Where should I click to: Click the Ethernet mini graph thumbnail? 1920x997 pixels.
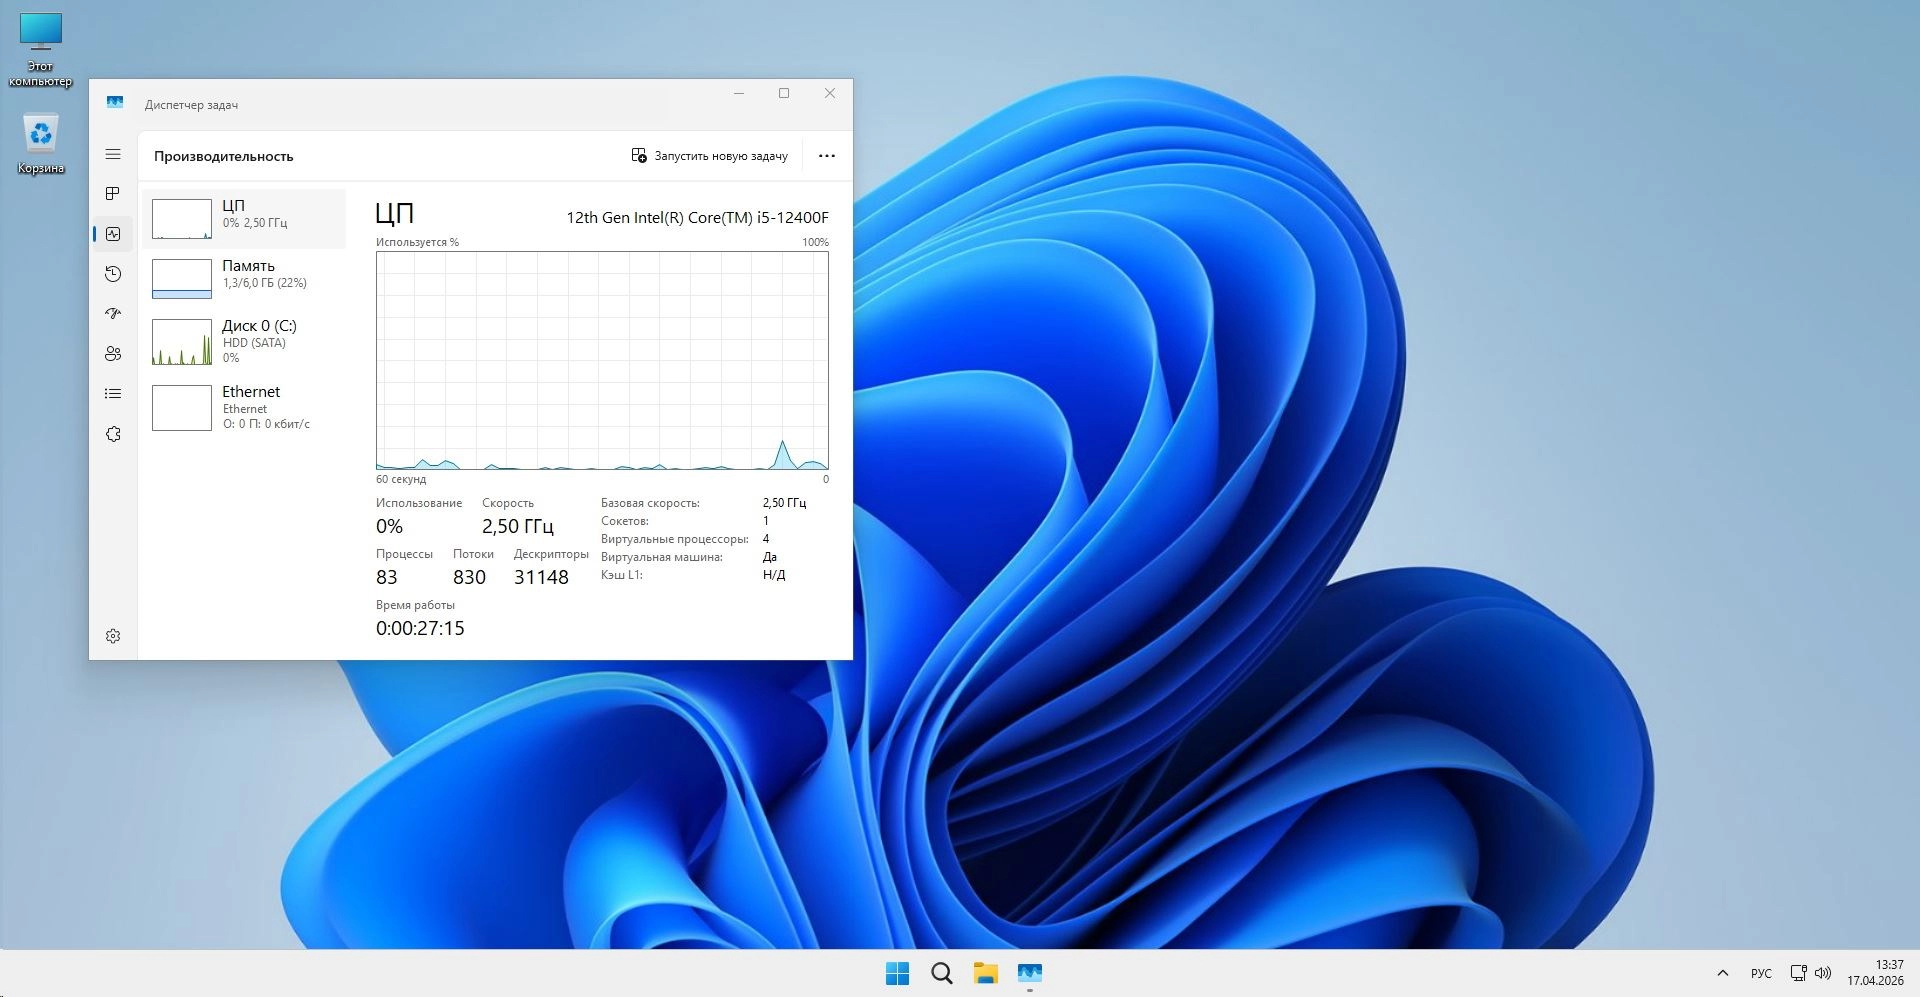coord(182,408)
